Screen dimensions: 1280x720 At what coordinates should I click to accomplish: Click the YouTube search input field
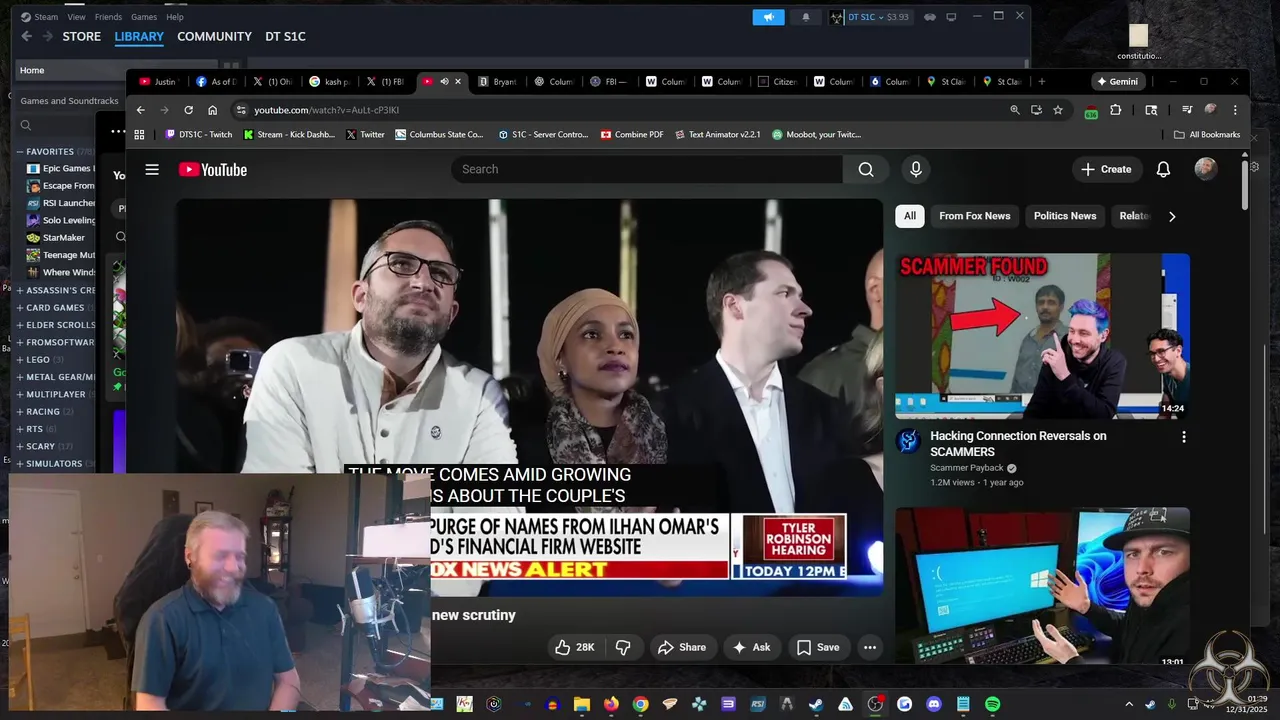pyautogui.click(x=646, y=170)
